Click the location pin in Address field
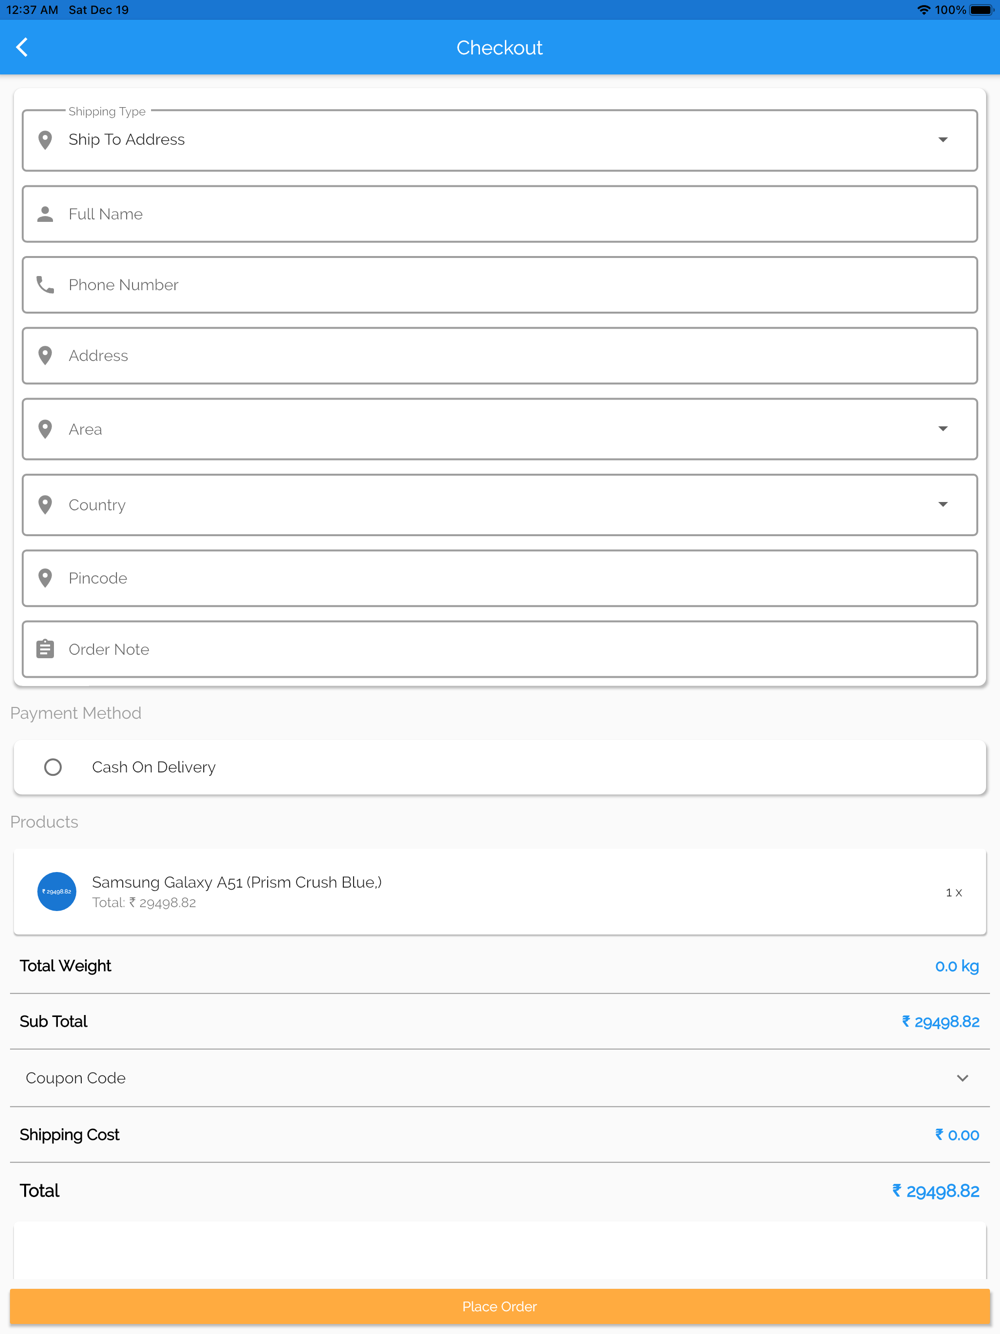The width and height of the screenshot is (1000, 1334). click(45, 356)
